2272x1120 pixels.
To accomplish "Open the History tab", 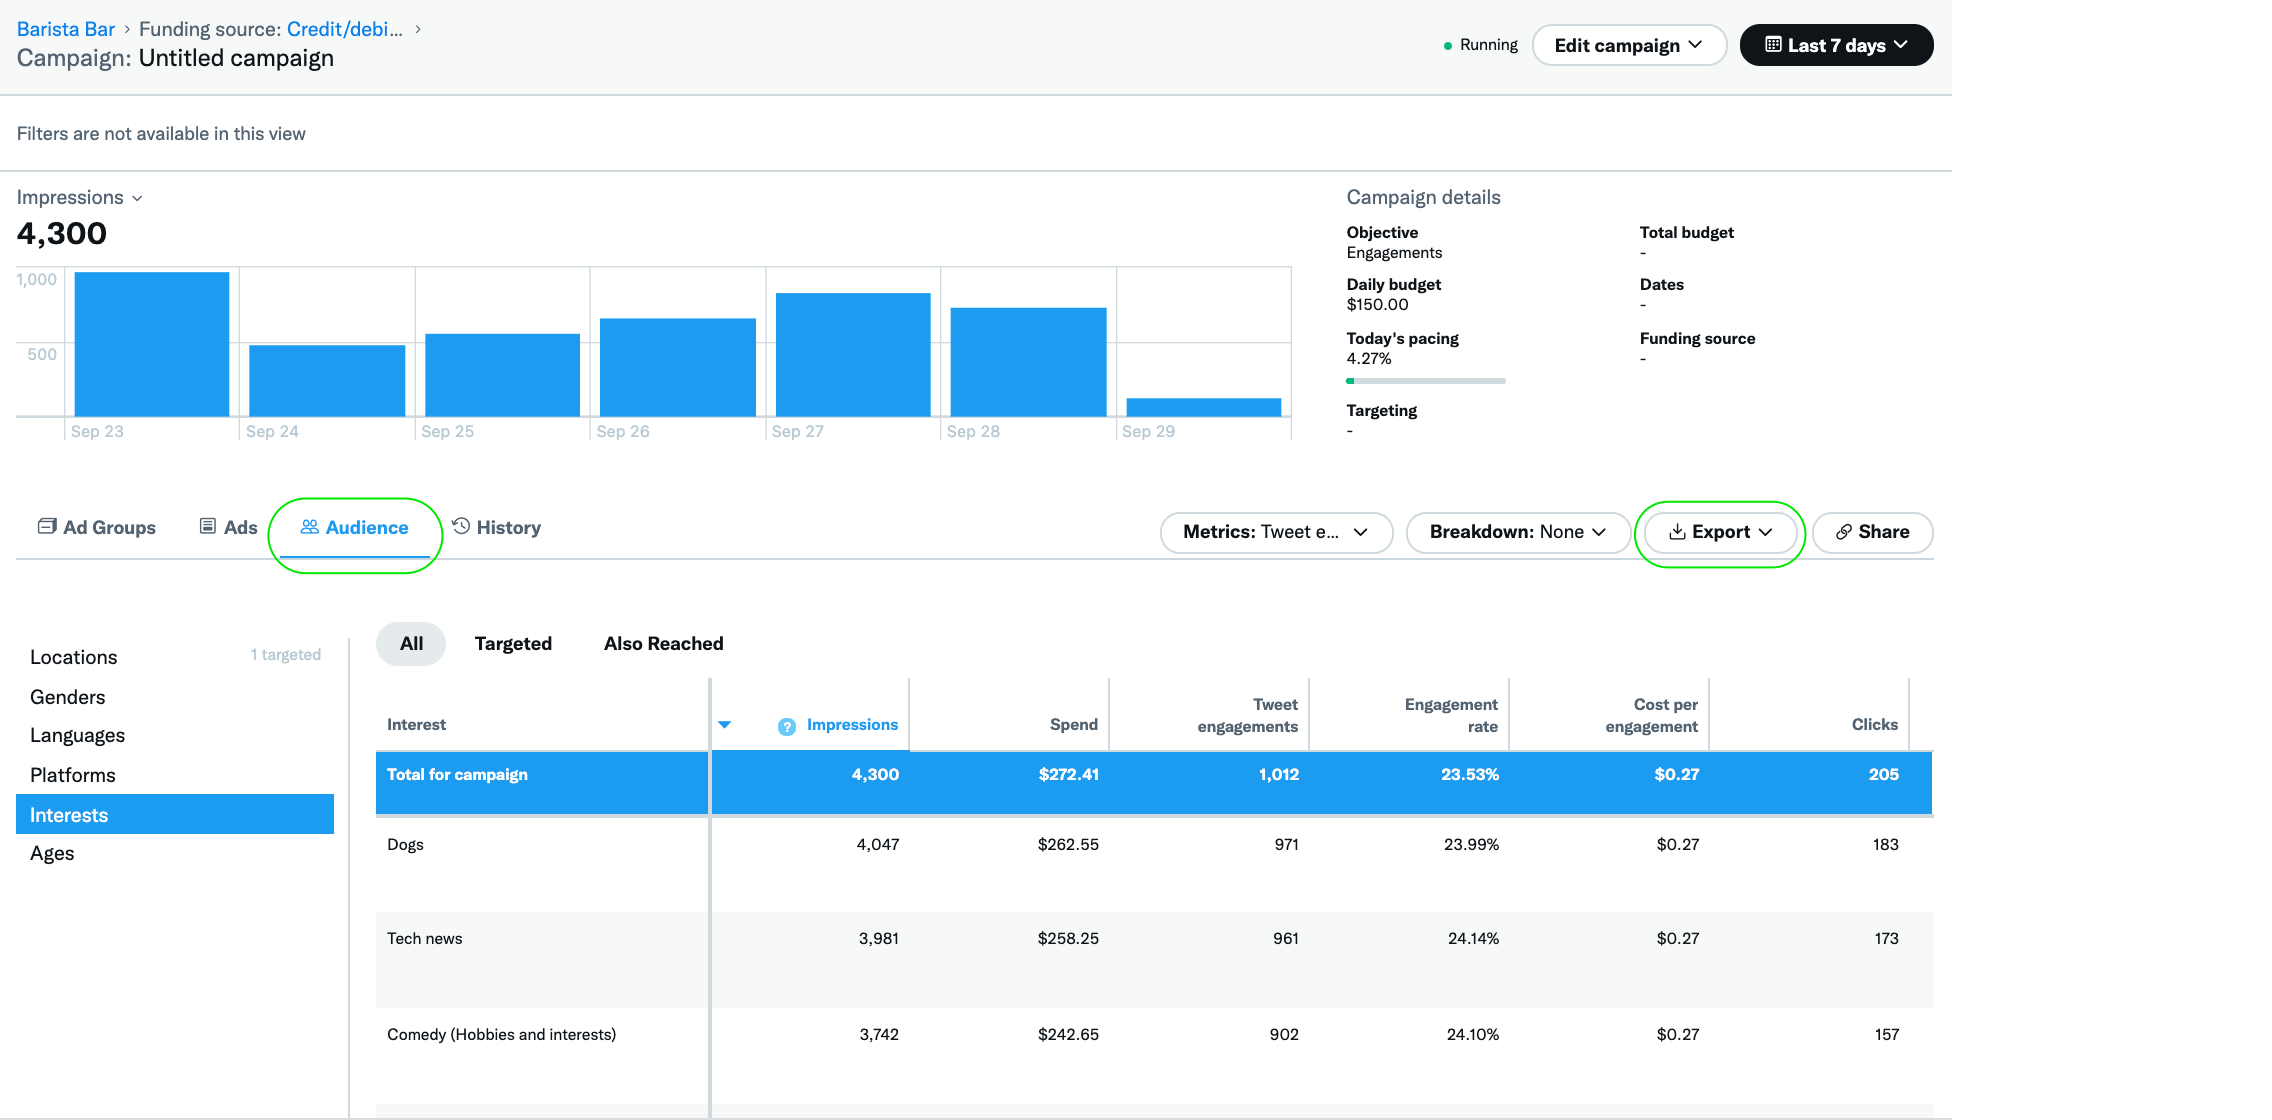I will (497, 527).
